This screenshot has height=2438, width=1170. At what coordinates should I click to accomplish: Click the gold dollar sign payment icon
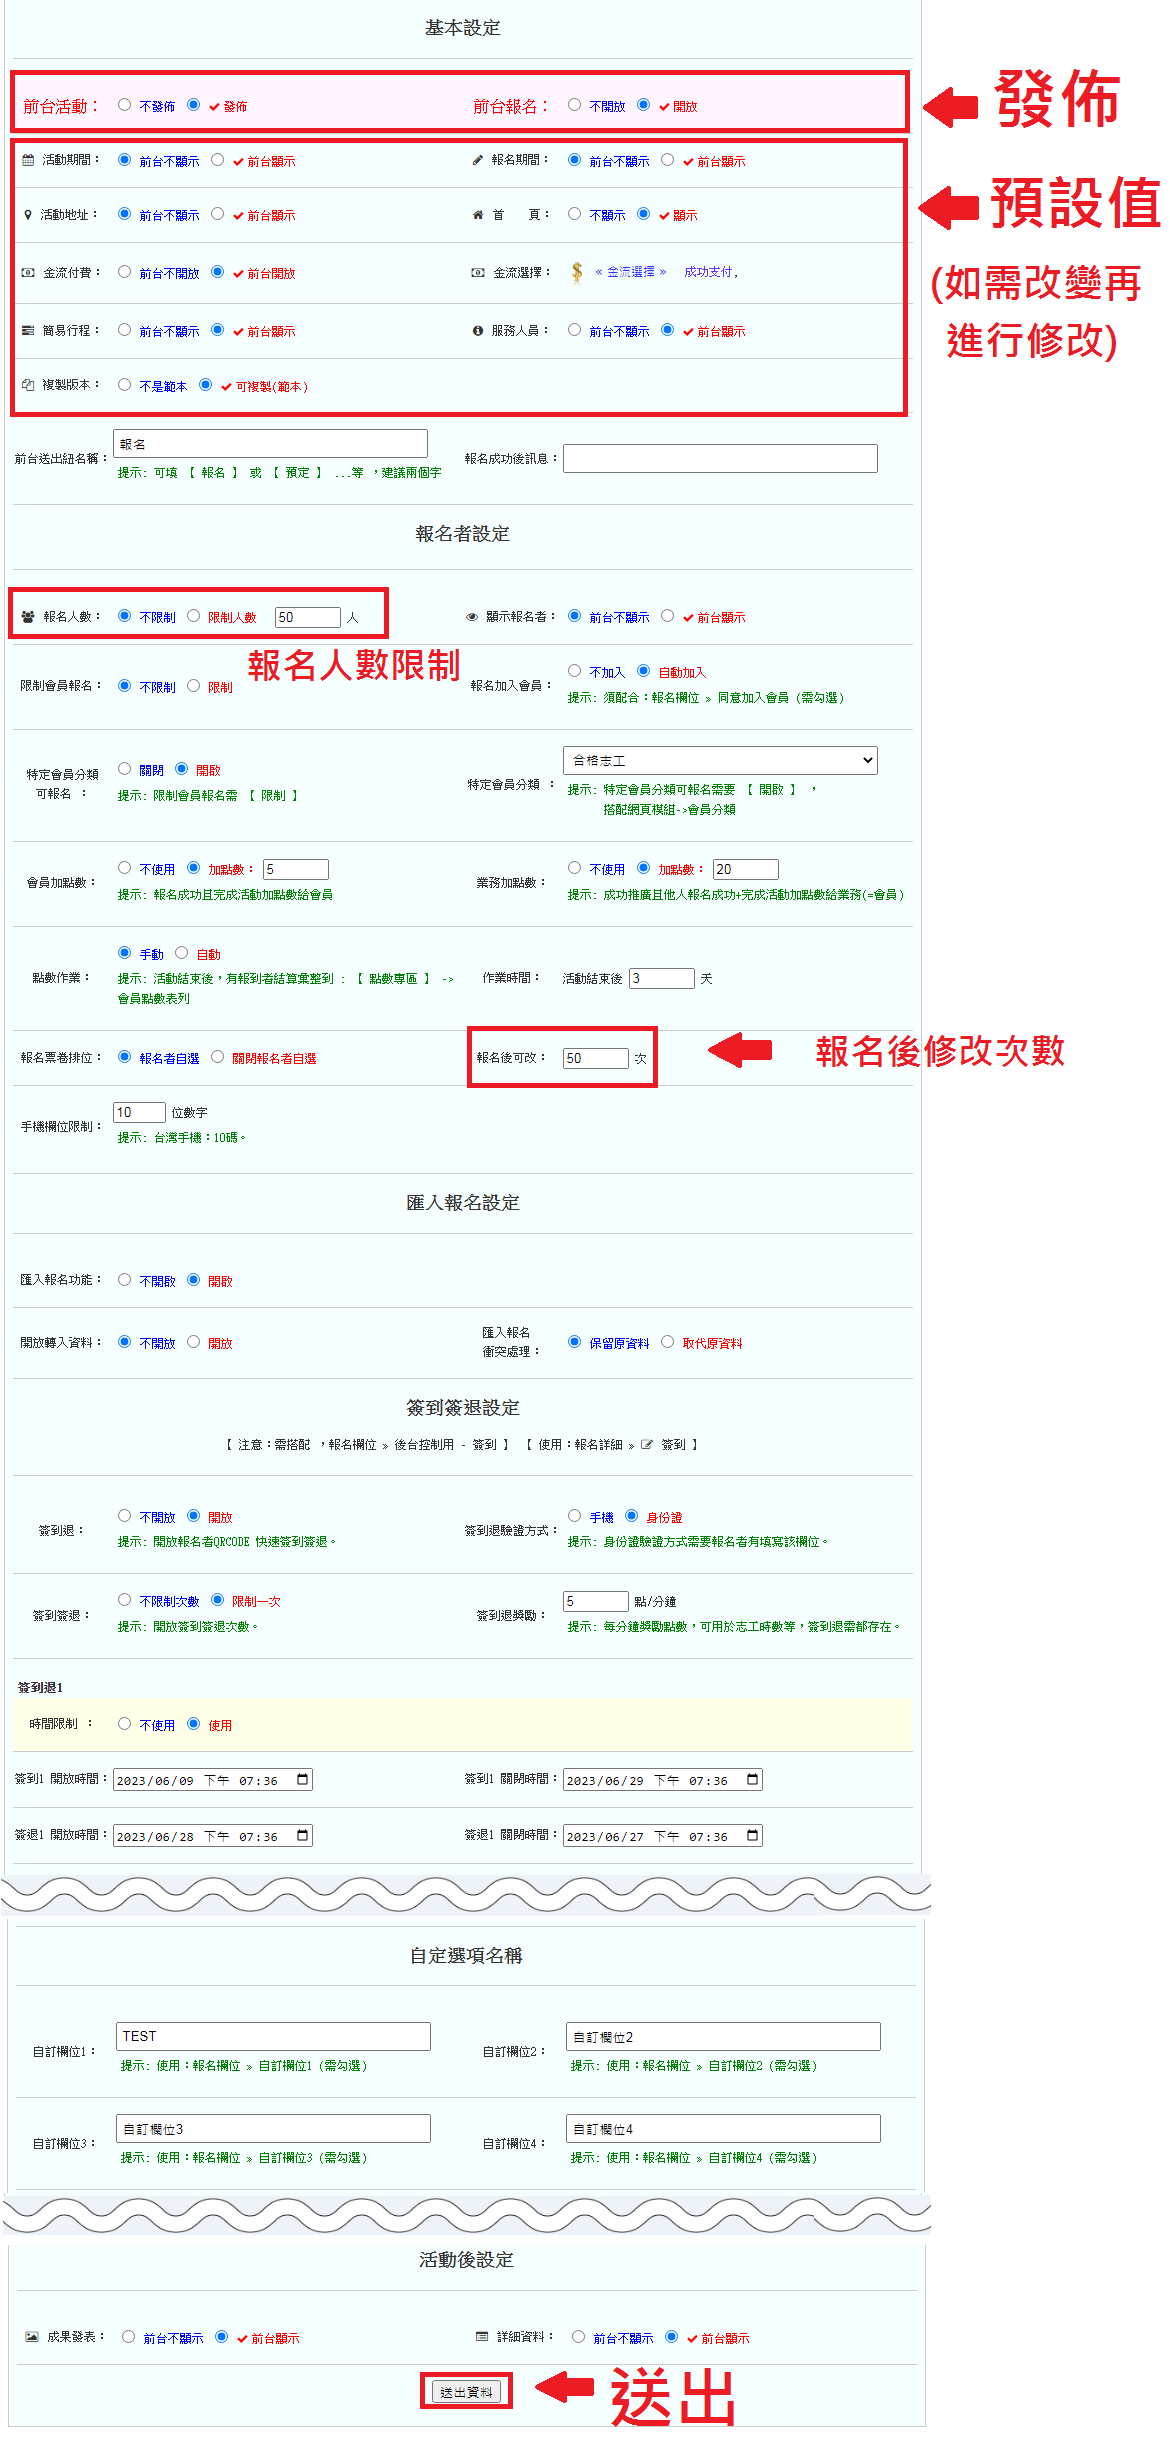[577, 272]
